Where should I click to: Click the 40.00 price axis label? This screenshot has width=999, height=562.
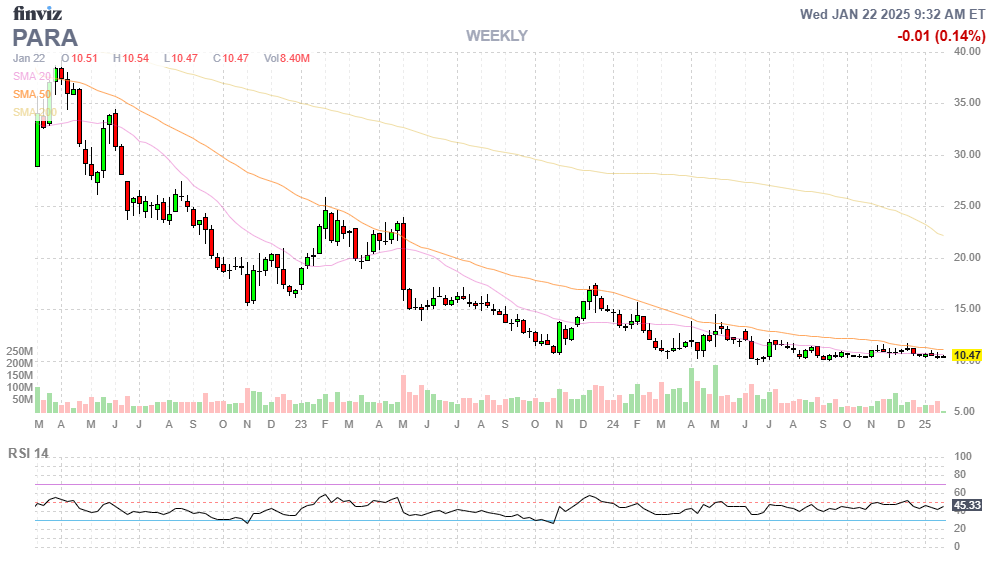(966, 51)
